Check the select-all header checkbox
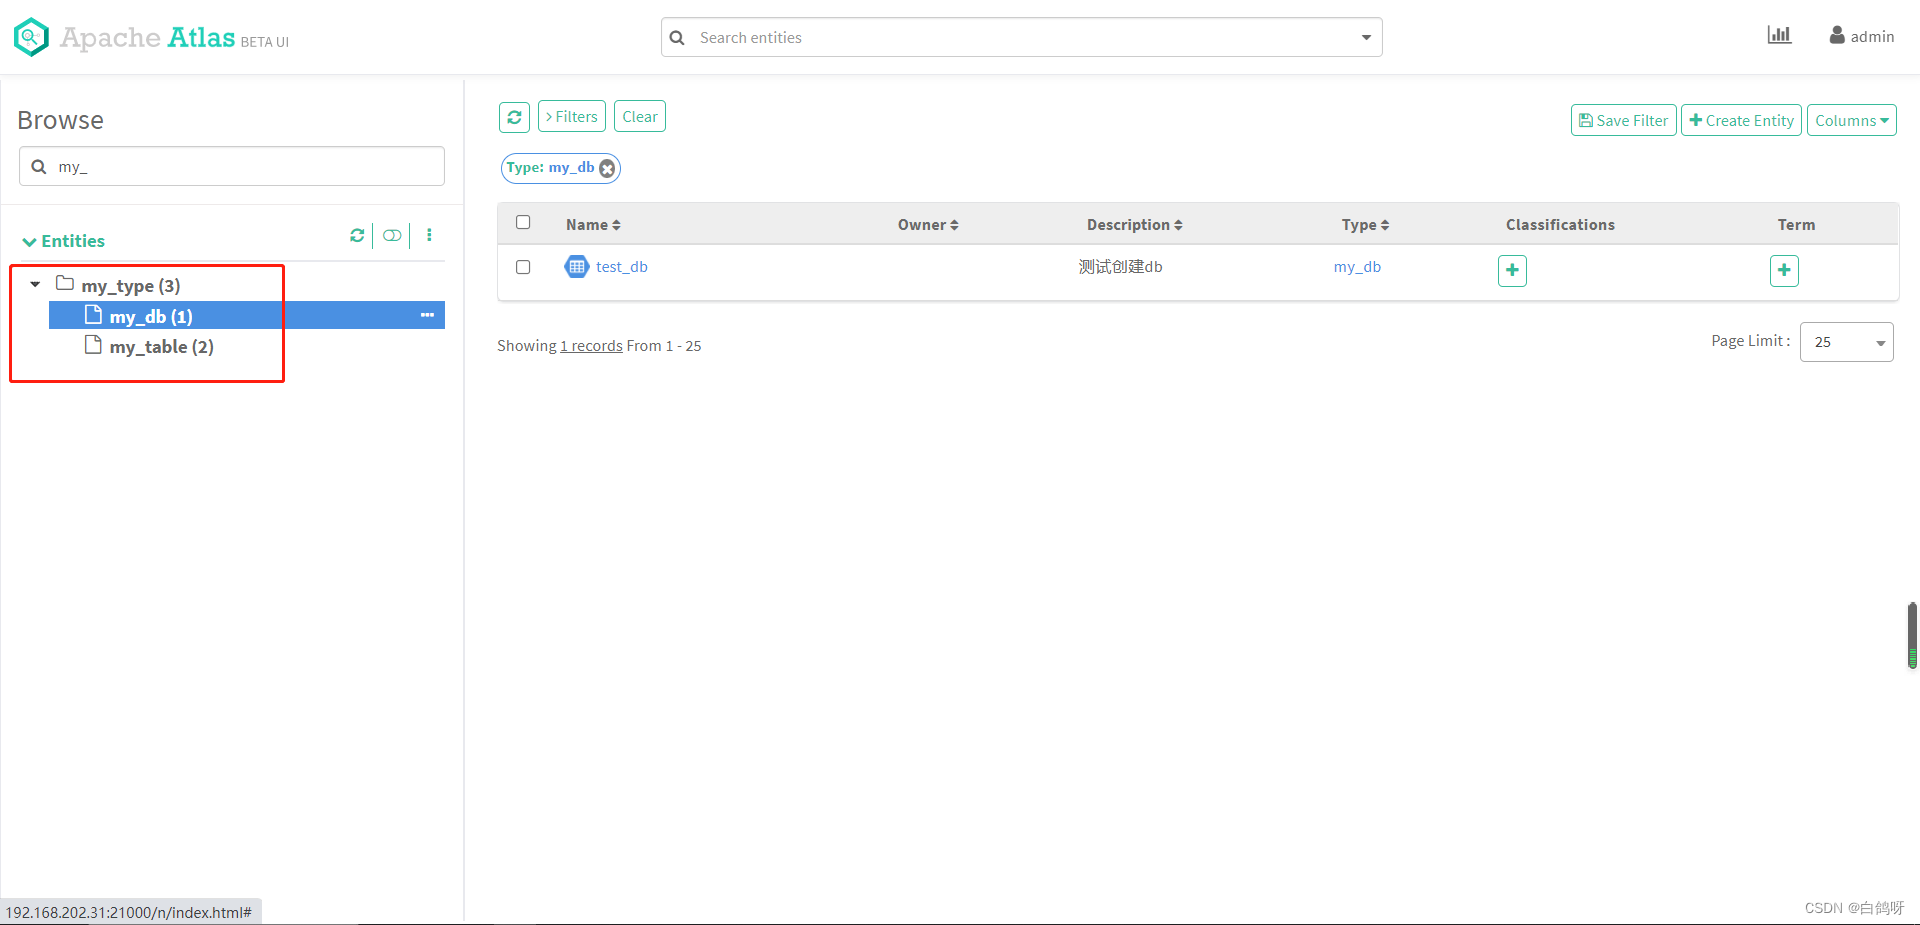 click(x=523, y=222)
